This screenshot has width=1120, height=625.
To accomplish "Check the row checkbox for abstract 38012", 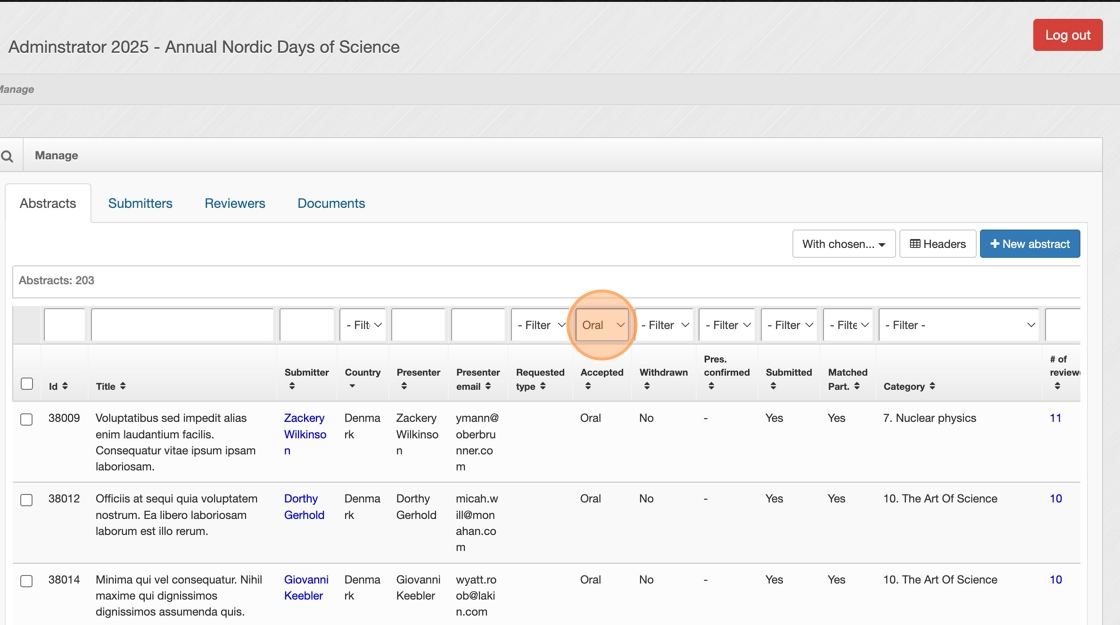I will click(27, 500).
